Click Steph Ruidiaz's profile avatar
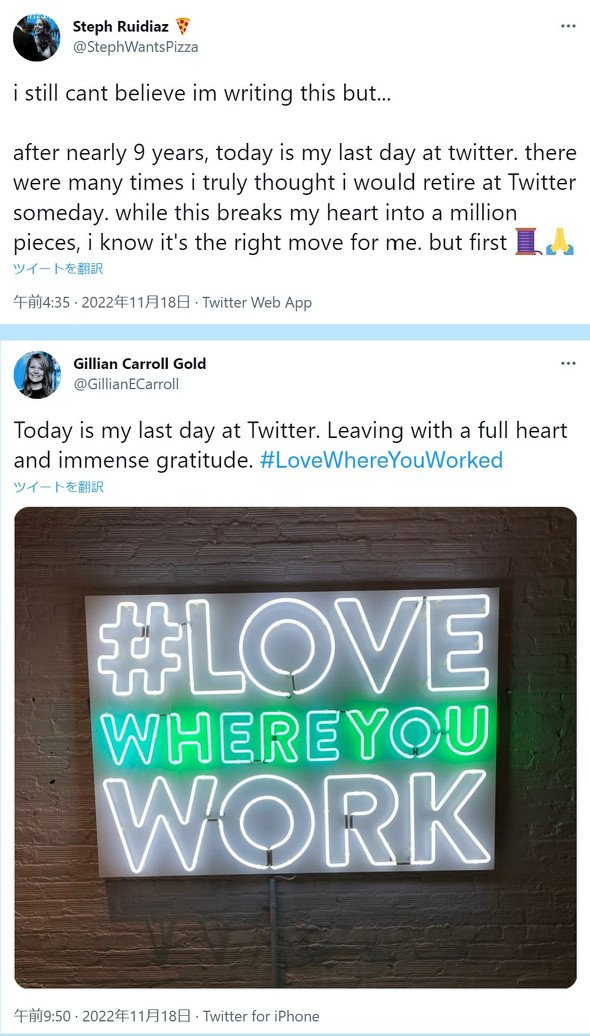 37,38
